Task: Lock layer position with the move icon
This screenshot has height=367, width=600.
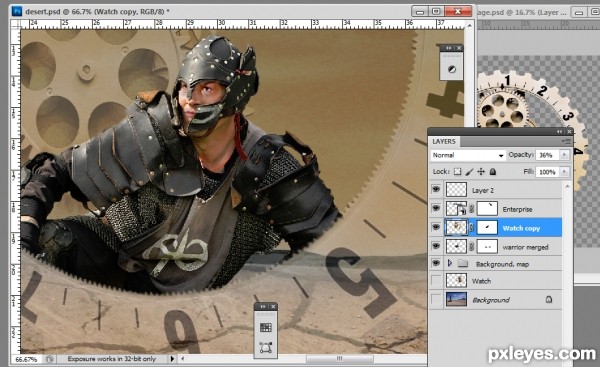Action: pyautogui.click(x=481, y=172)
